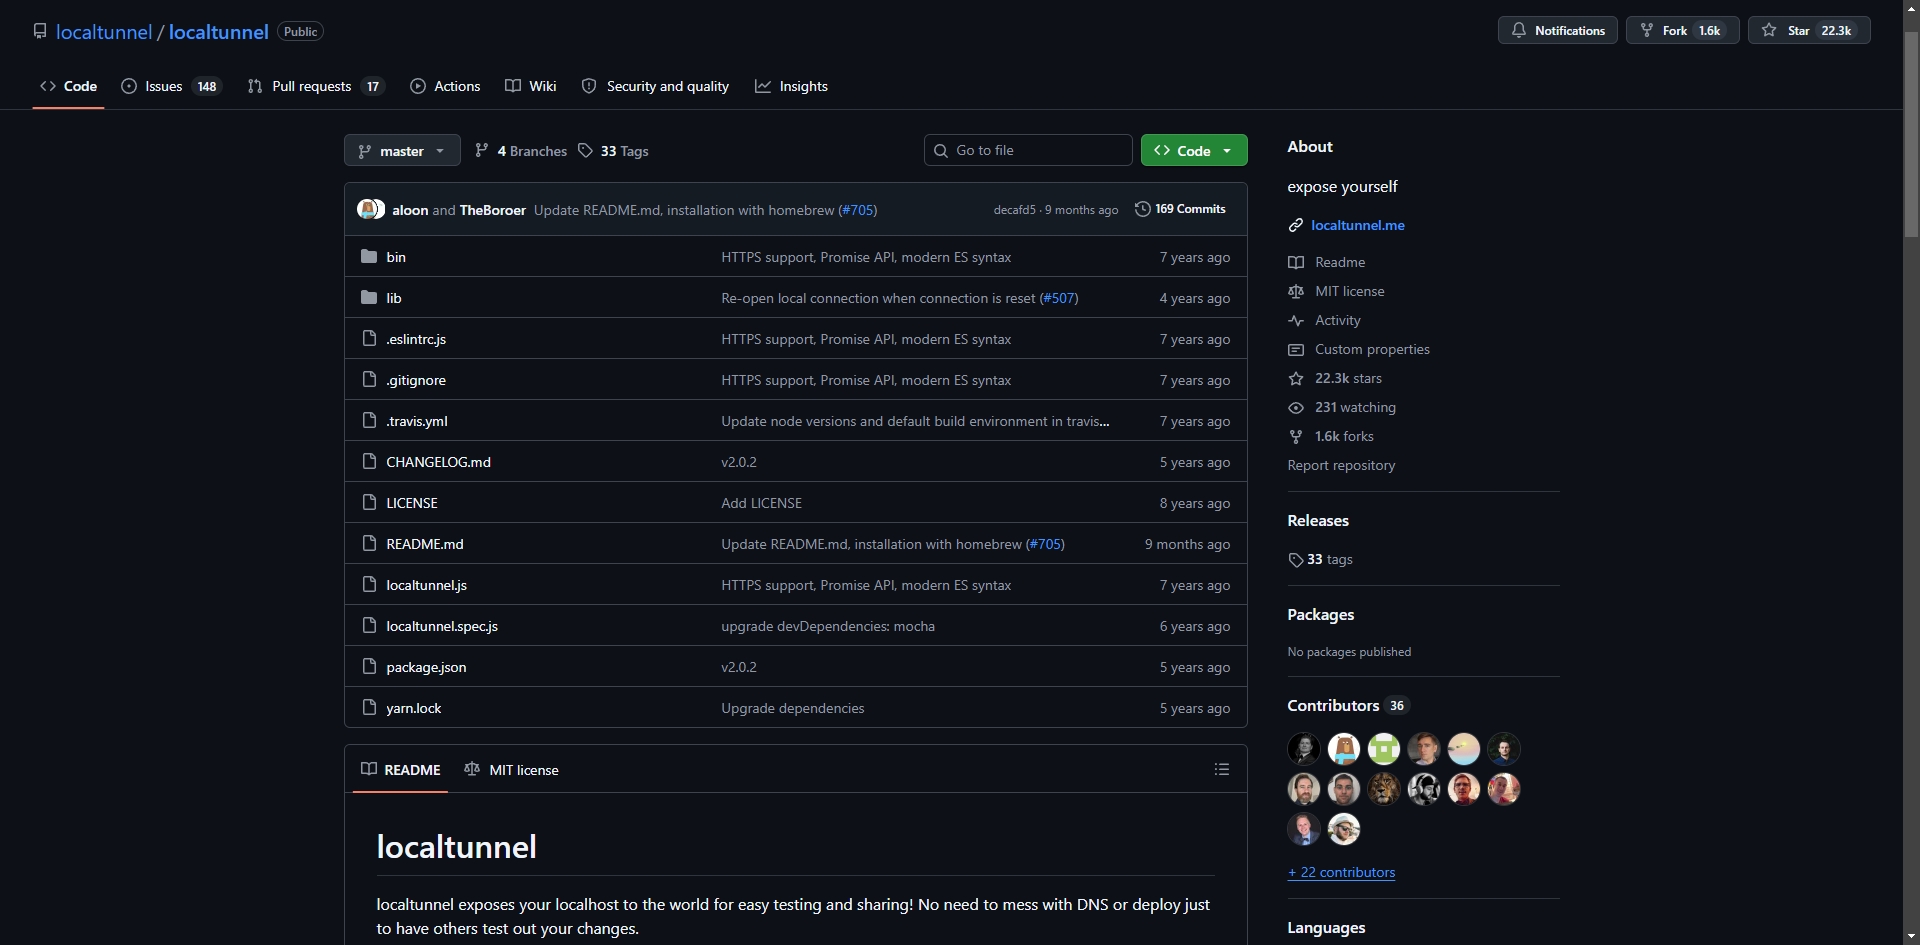Open localtunnel.spec.js file
The height and width of the screenshot is (945, 1920).
[x=442, y=626]
